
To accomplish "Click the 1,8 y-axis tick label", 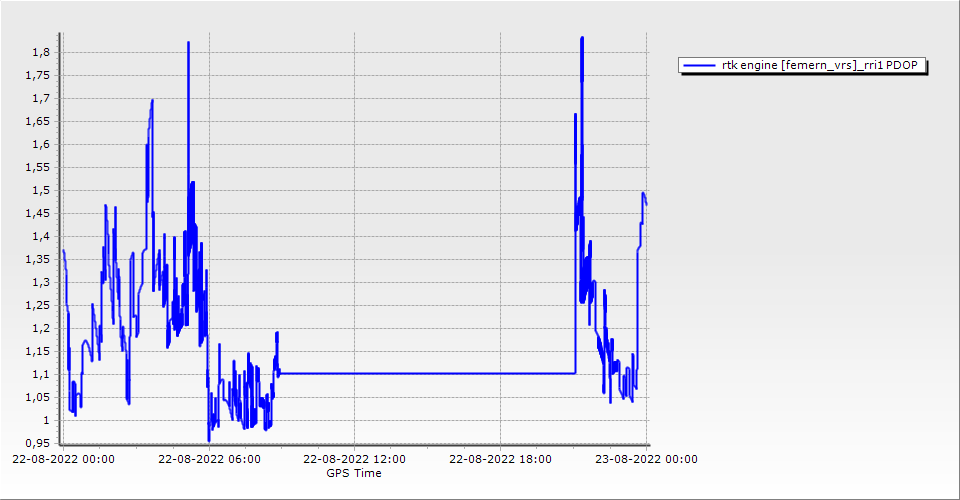I will (38, 52).
